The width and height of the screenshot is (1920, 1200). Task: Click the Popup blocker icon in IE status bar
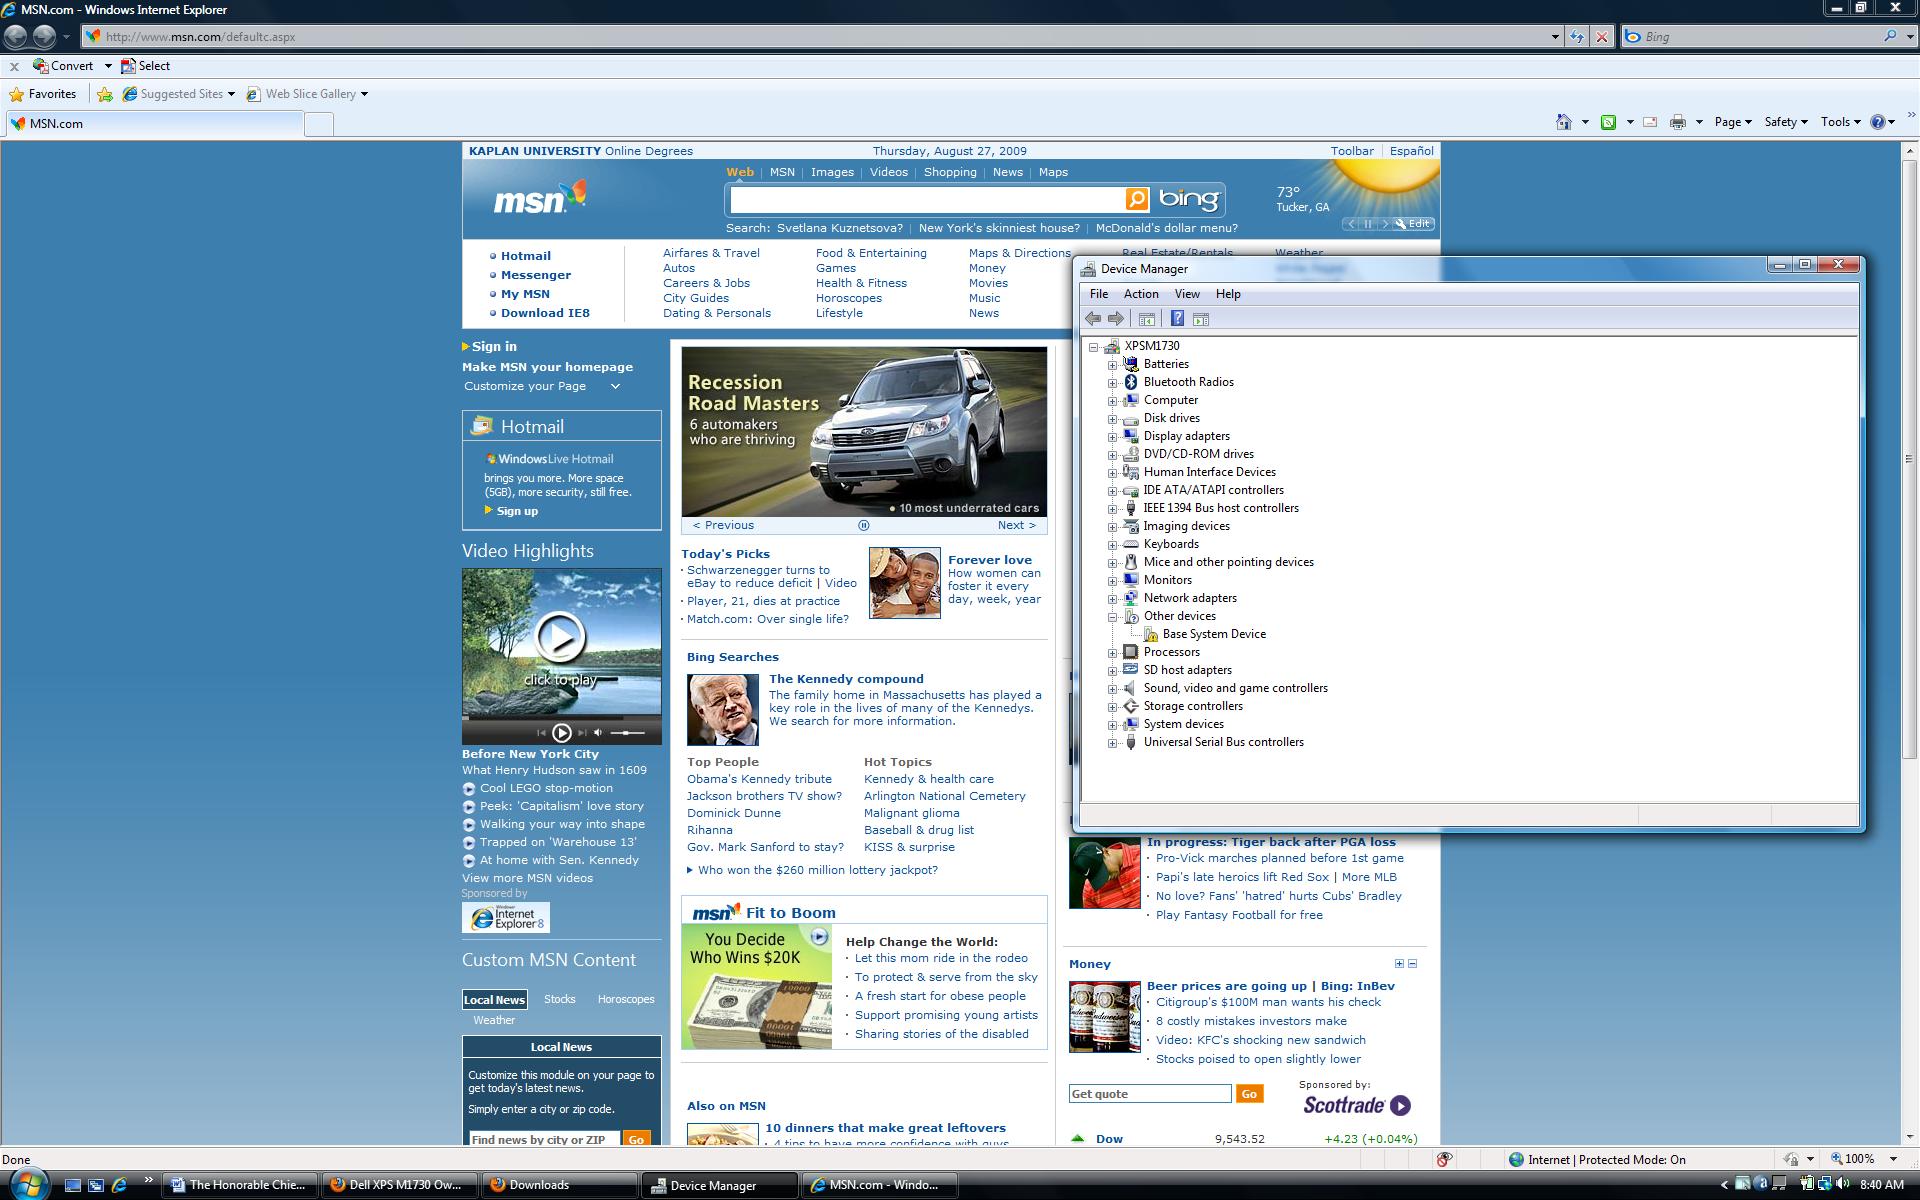pyautogui.click(x=1444, y=1160)
